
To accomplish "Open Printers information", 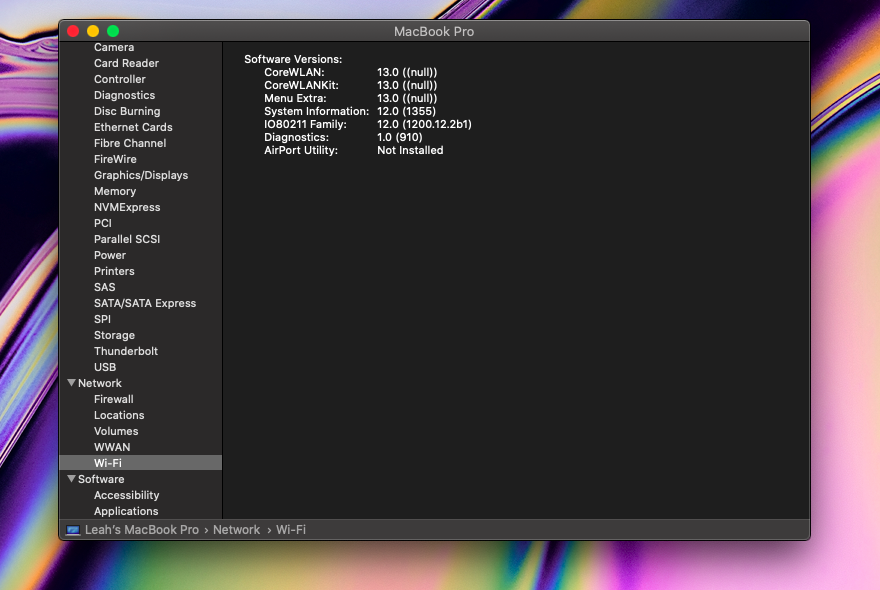I will pos(114,271).
